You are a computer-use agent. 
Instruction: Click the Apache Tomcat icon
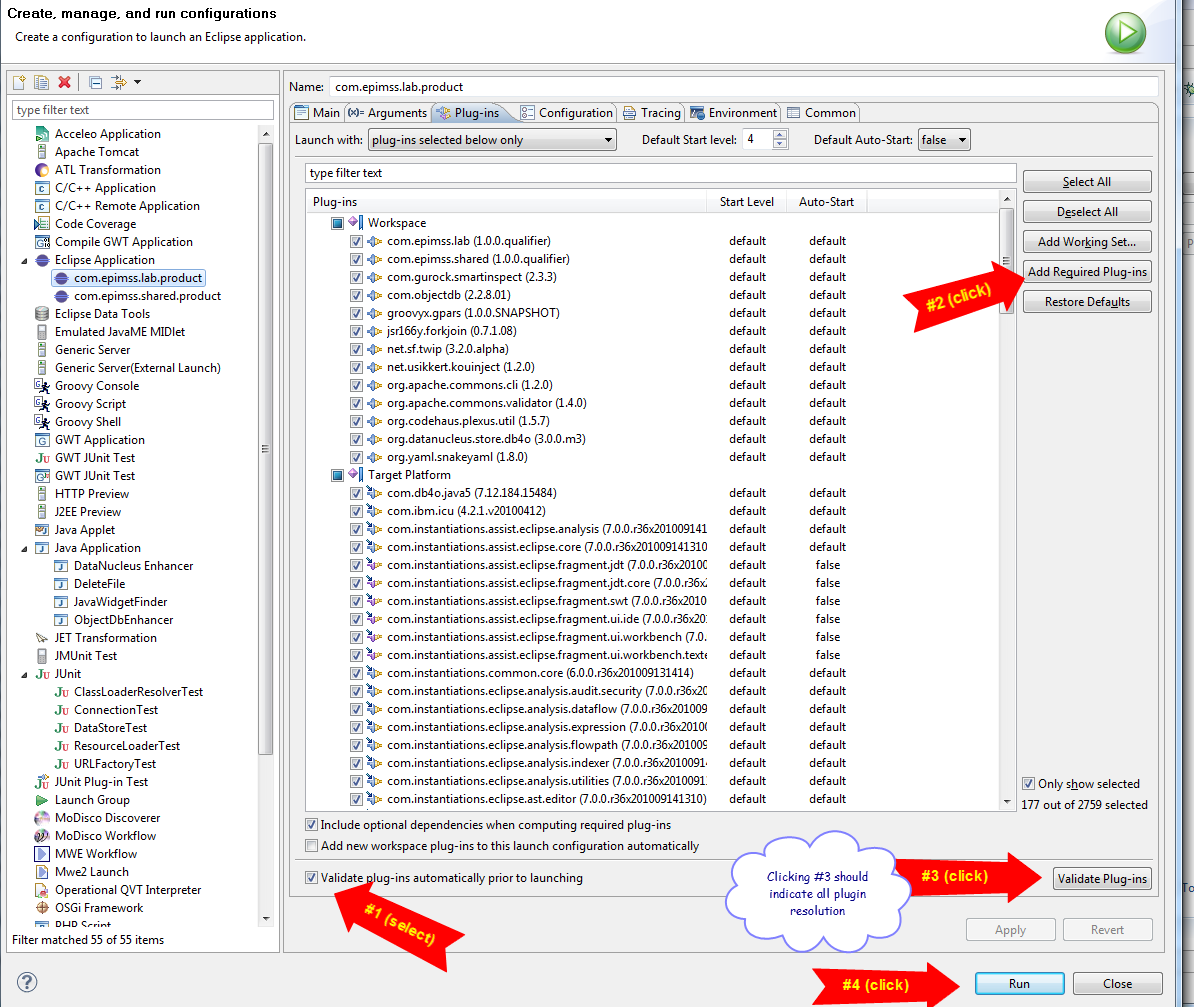pyautogui.click(x=42, y=152)
